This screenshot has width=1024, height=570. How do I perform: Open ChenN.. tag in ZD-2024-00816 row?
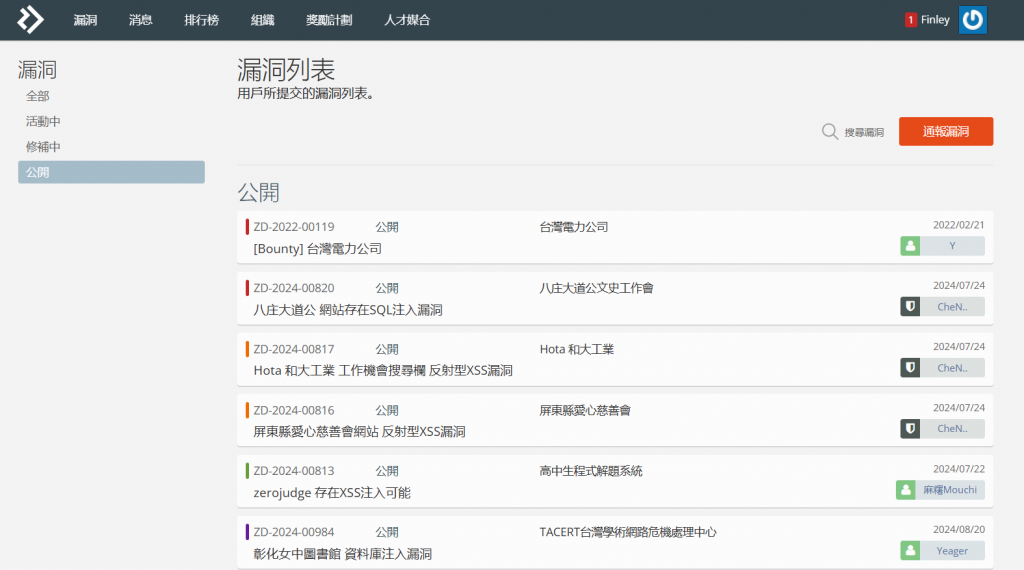click(x=952, y=429)
